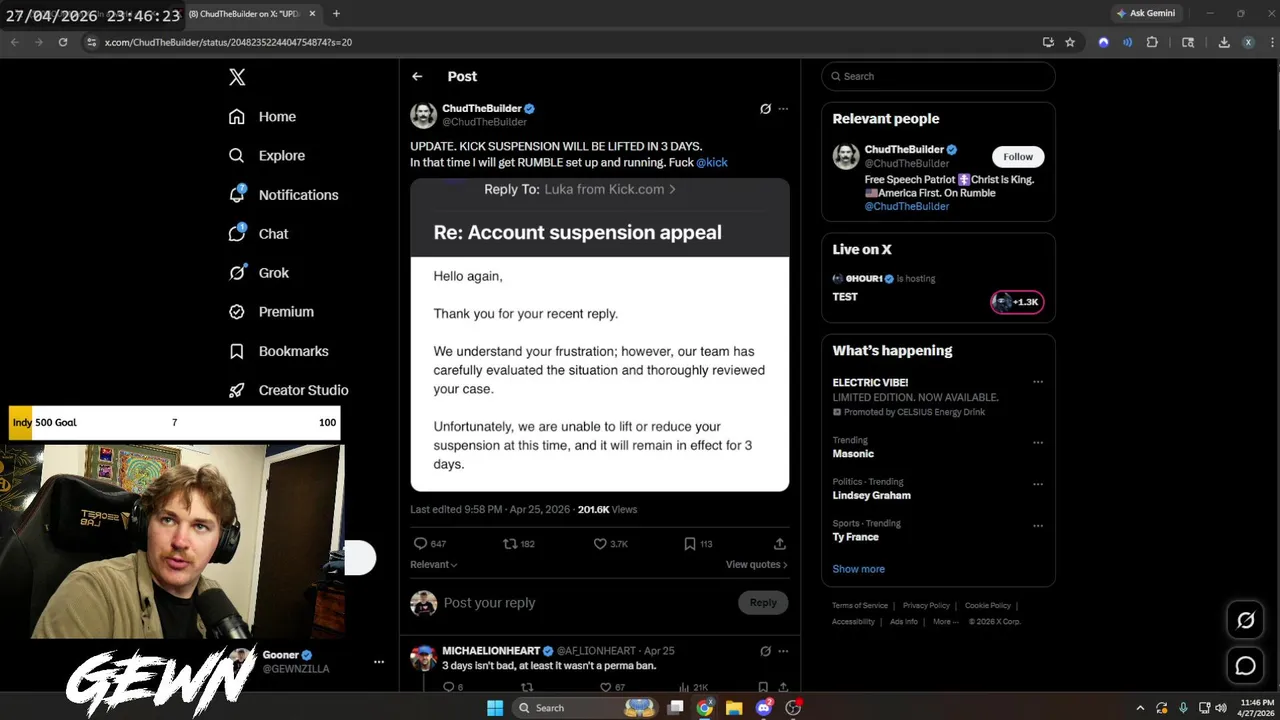Open the Ads info footer link
The image size is (1280, 720).
pos(904,621)
